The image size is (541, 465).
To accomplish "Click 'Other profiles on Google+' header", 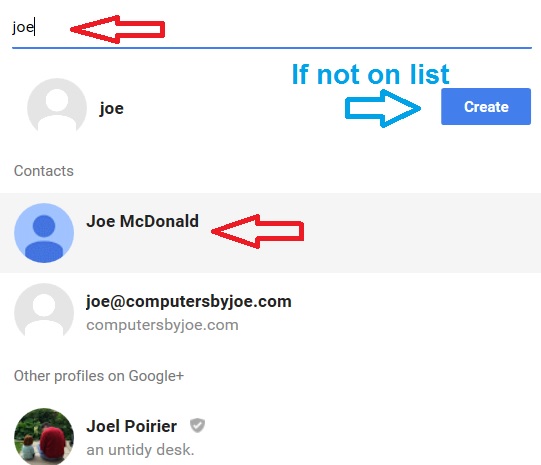I will (99, 376).
